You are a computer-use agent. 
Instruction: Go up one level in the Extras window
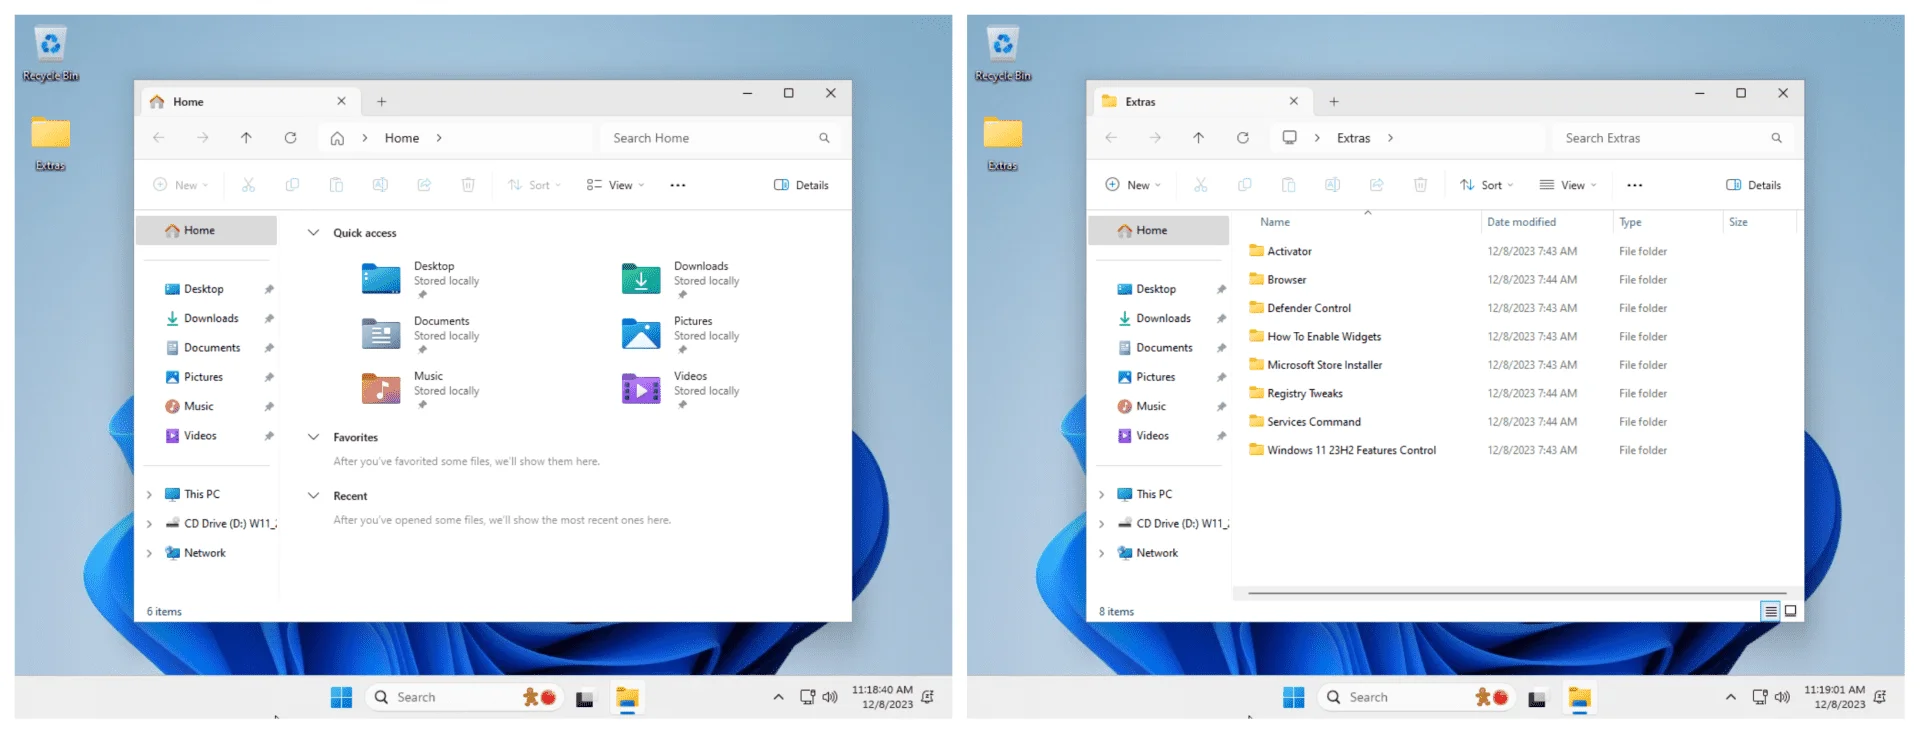[x=1198, y=138]
